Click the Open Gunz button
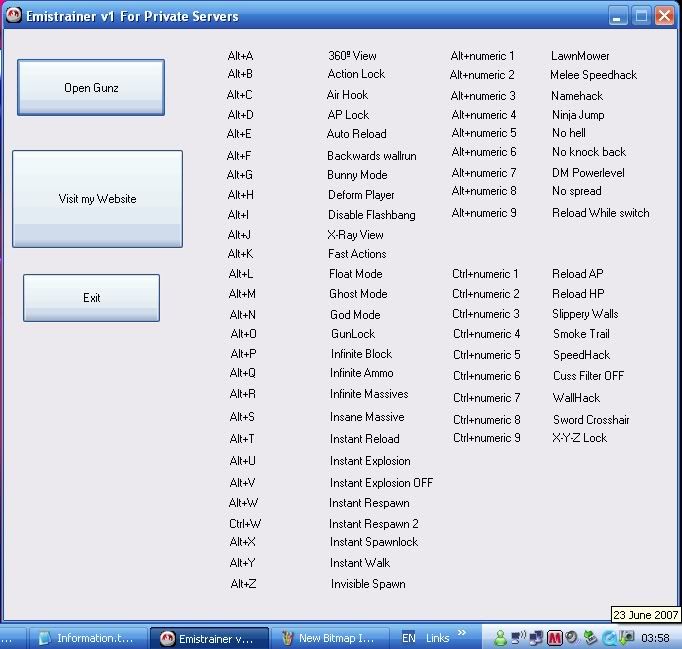 [x=91, y=87]
